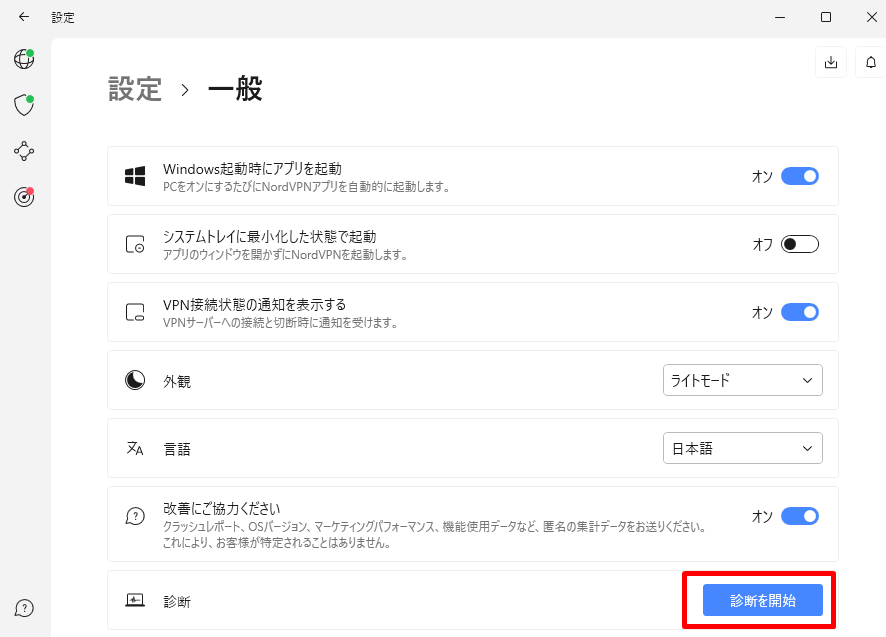The width and height of the screenshot is (886, 637).
Task: Turn off 改善にご協力ください data sharing switch
Action: coord(800,516)
